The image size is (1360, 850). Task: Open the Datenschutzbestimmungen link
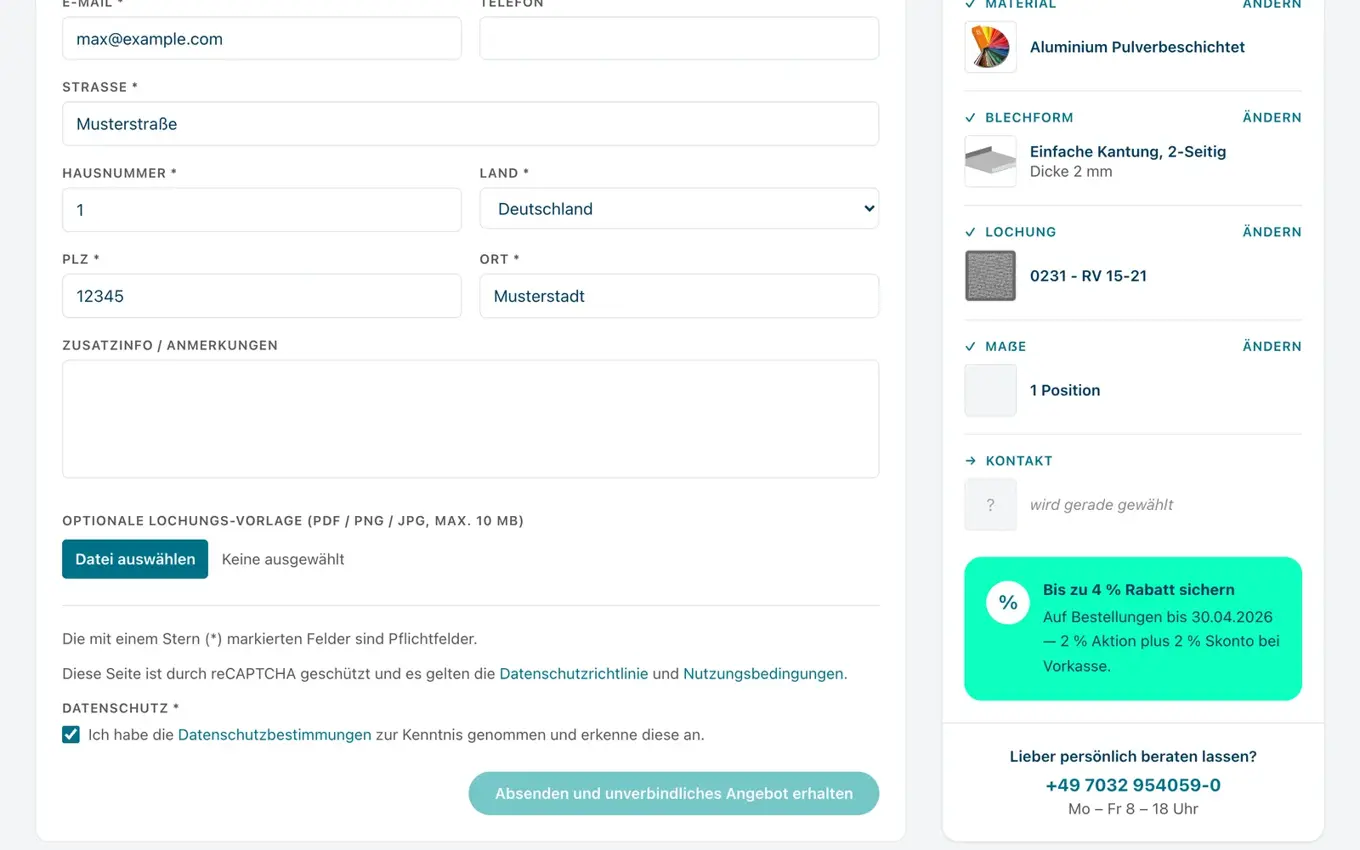click(275, 735)
